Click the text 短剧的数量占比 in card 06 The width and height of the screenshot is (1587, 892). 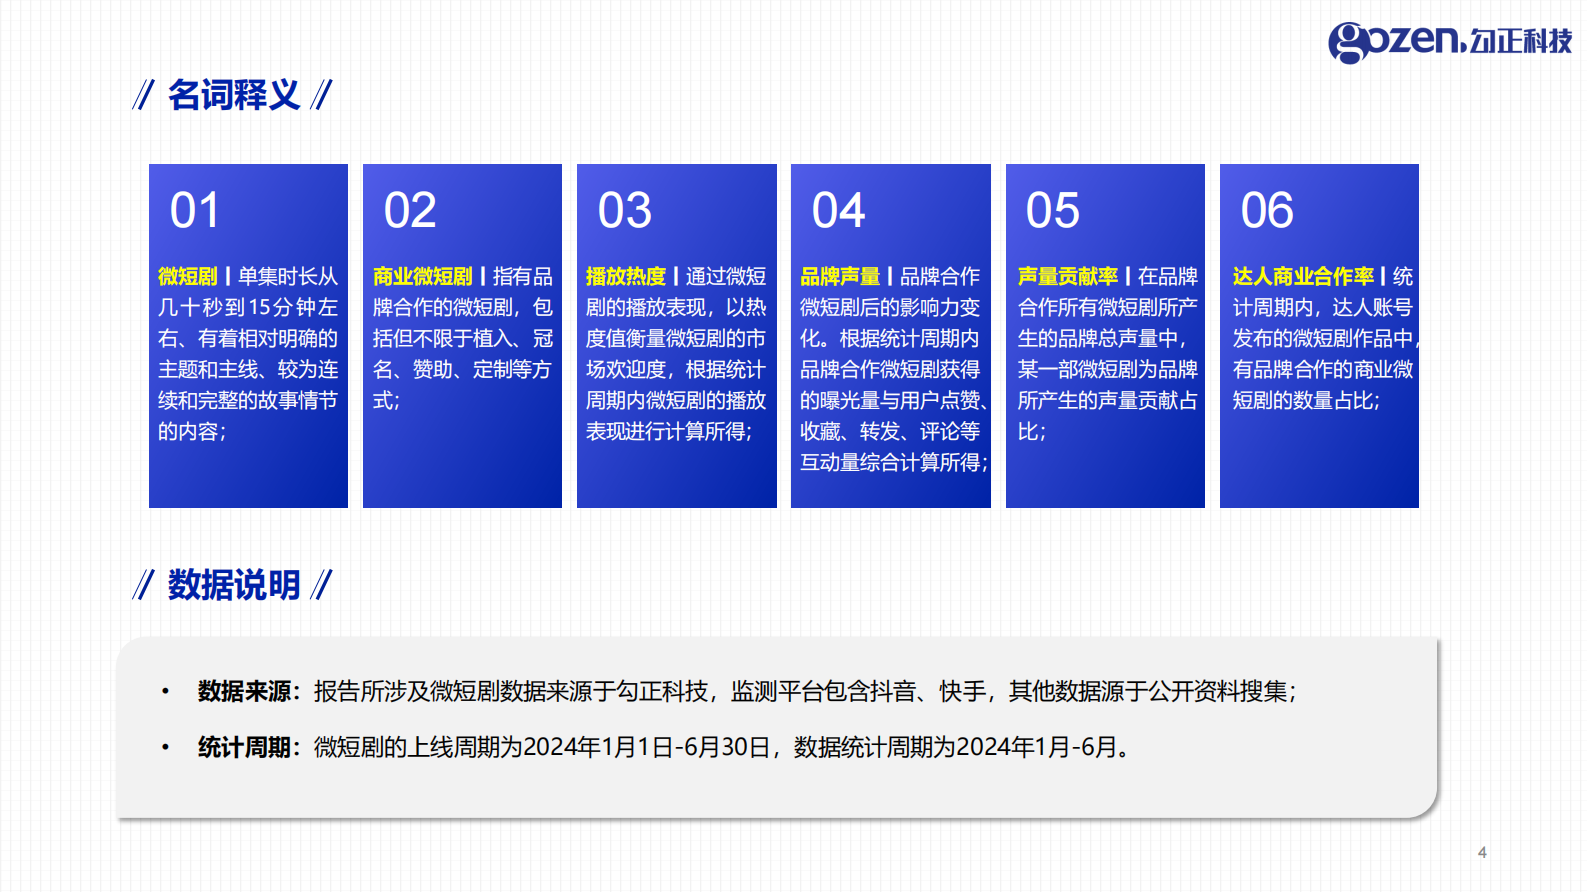pos(1303,400)
